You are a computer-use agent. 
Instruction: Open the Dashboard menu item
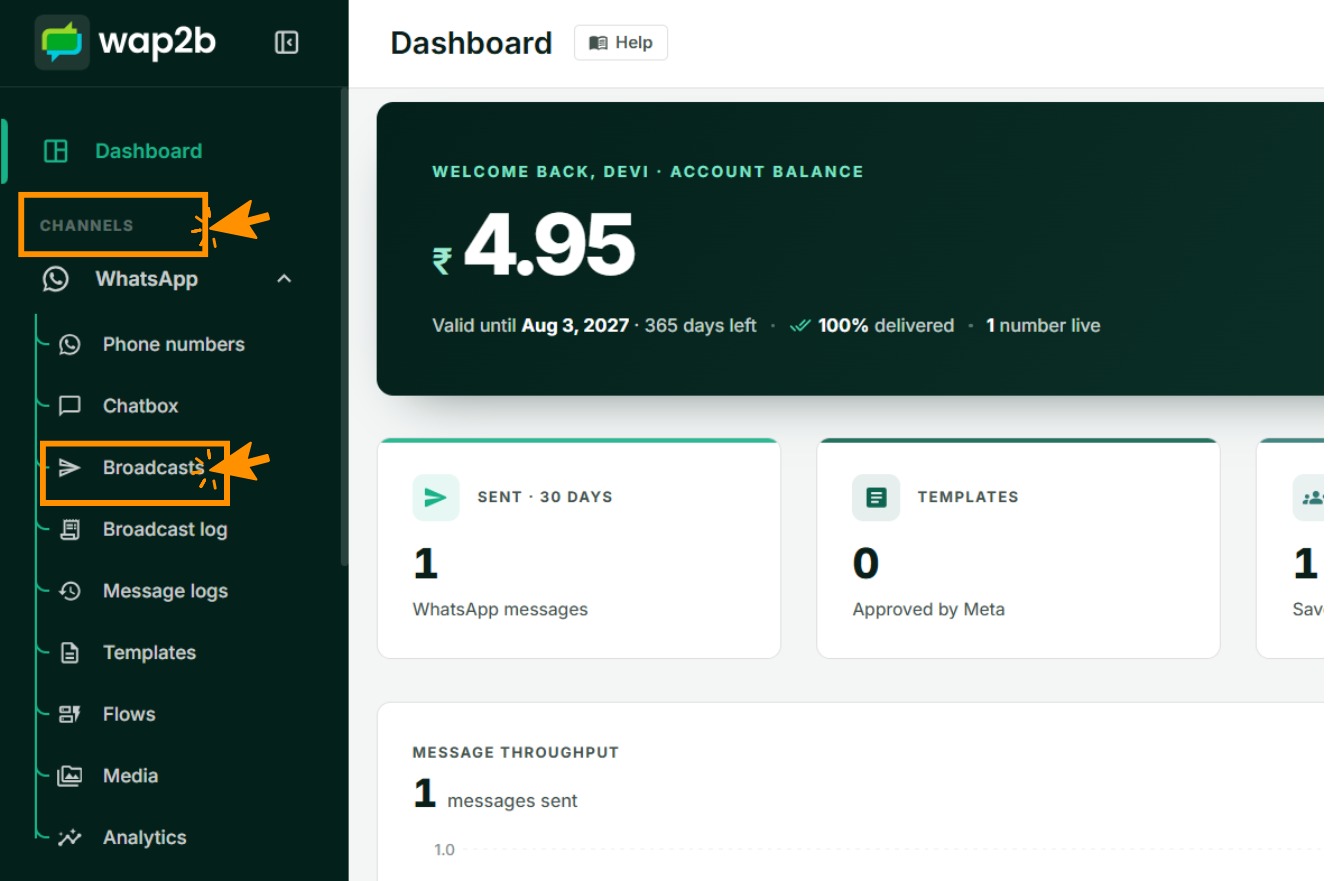tap(148, 151)
